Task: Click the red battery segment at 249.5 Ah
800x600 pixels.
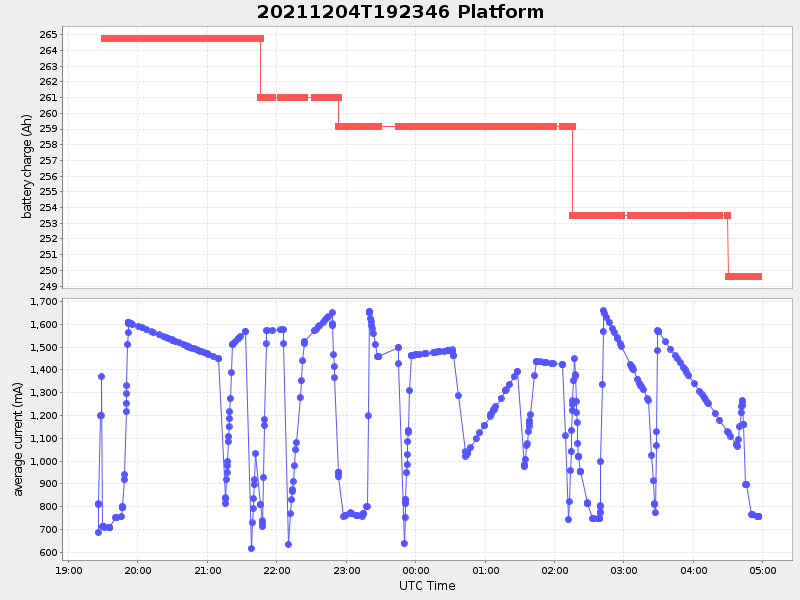Action: tap(743, 277)
